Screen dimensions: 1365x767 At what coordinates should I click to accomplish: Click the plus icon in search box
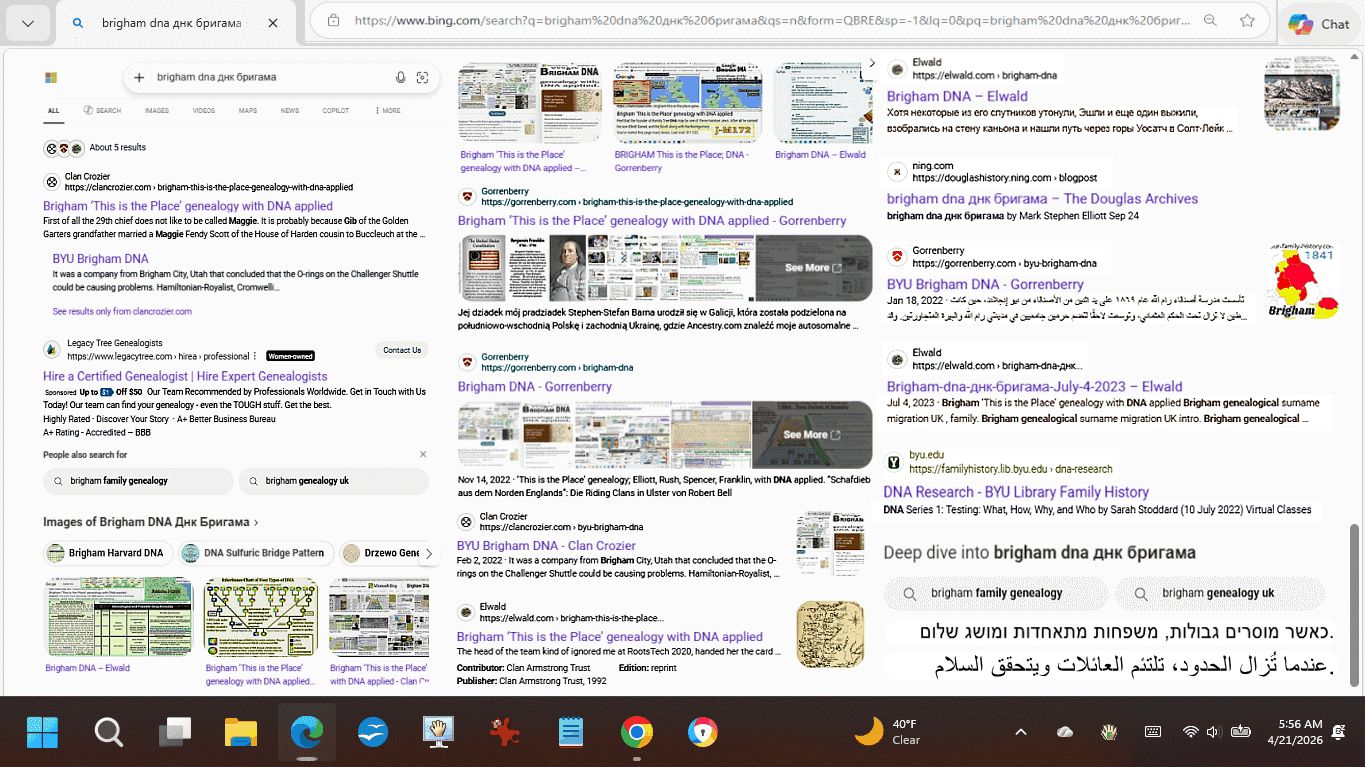(x=139, y=78)
